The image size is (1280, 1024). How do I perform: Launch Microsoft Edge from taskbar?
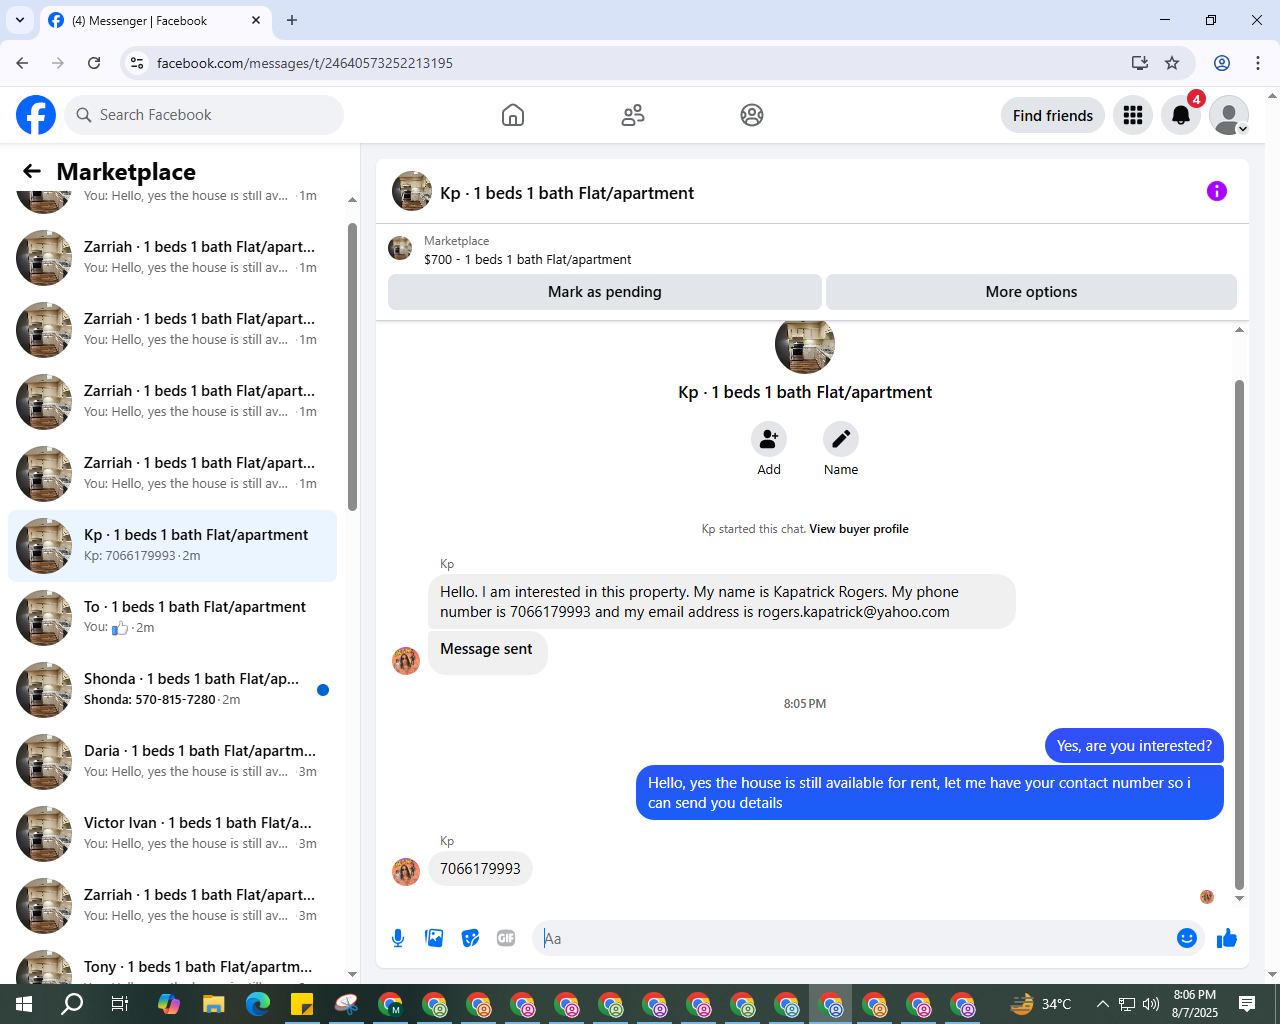258,1004
